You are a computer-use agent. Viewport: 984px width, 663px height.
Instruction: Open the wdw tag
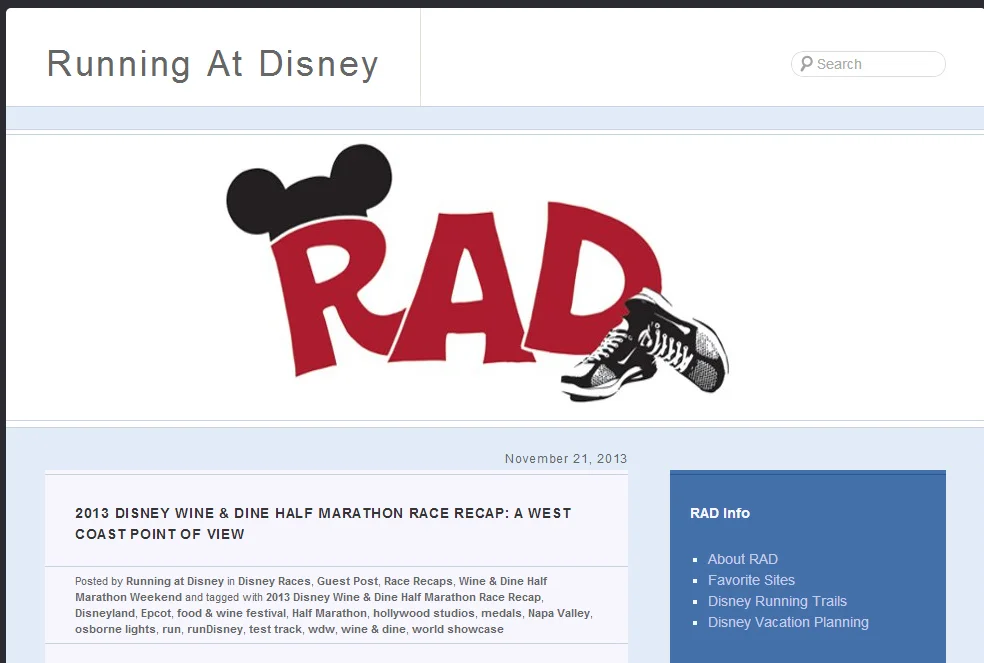321,629
